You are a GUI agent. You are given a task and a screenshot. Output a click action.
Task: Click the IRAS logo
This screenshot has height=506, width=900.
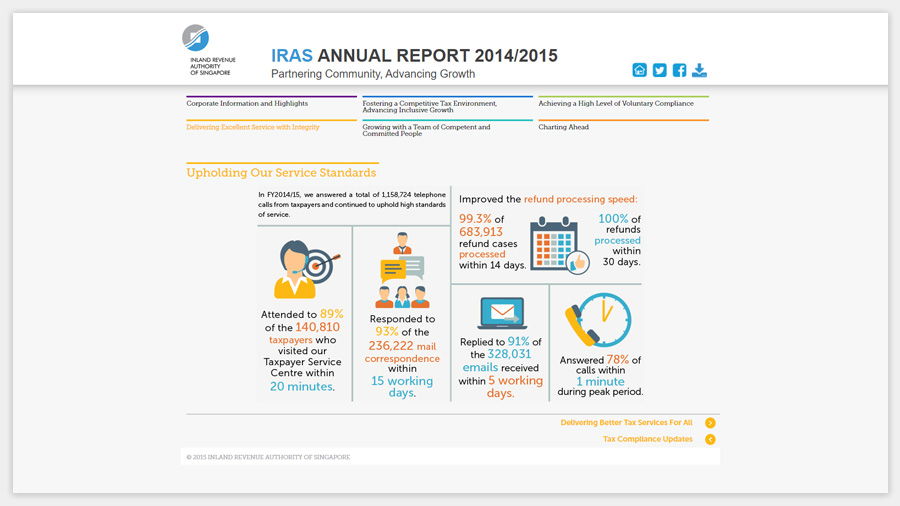point(209,50)
